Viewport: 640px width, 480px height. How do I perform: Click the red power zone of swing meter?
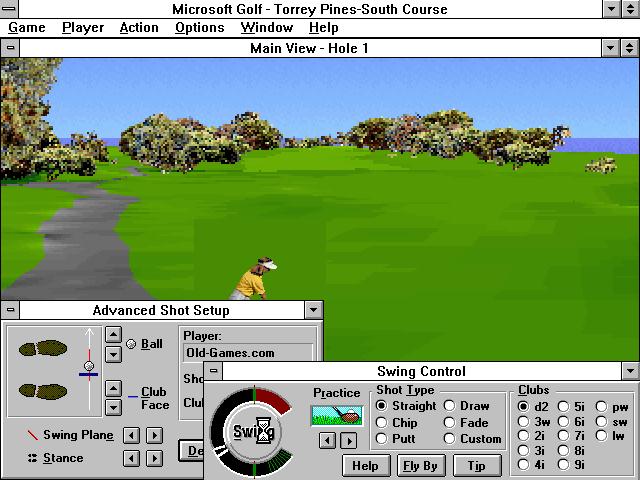point(273,399)
